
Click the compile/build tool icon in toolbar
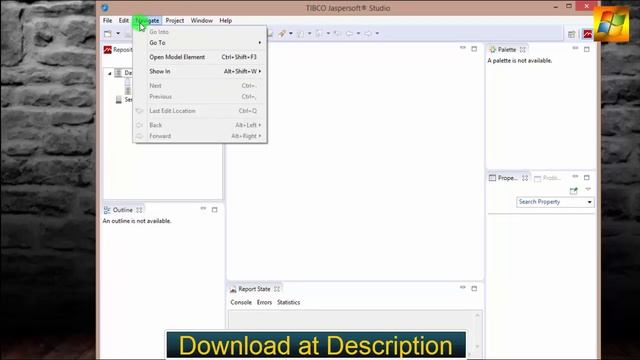click(x=282, y=34)
